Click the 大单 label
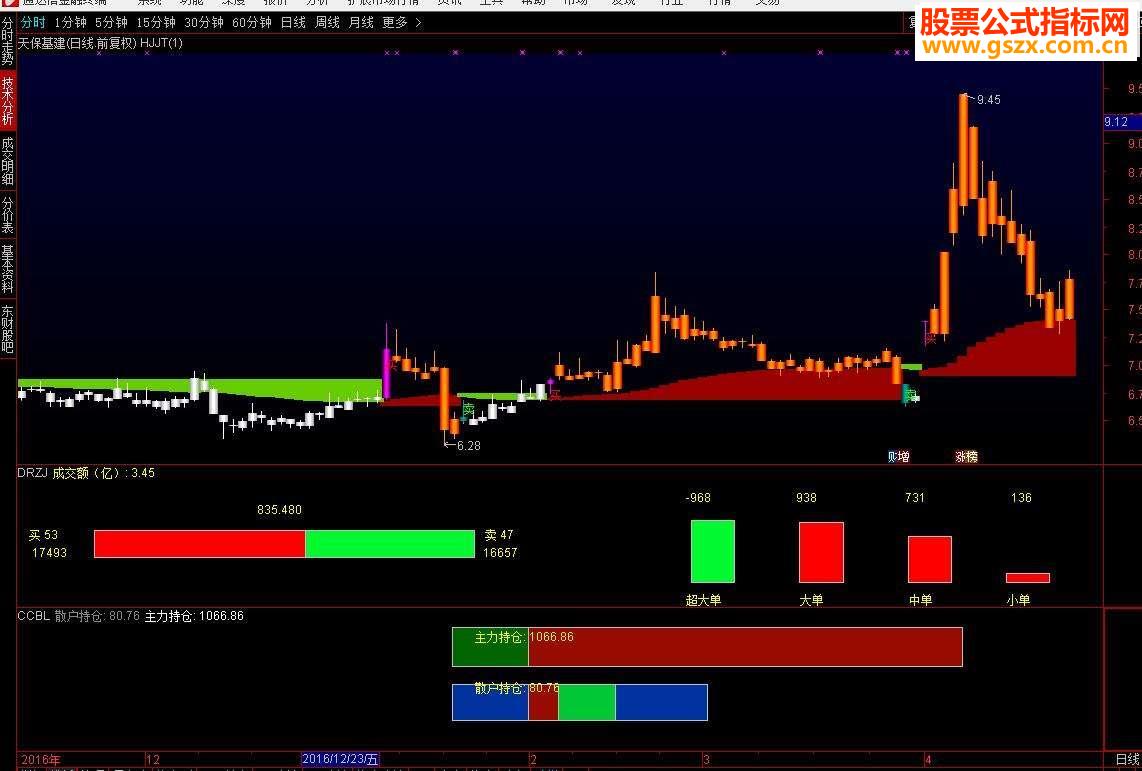The image size is (1142, 771). point(811,601)
